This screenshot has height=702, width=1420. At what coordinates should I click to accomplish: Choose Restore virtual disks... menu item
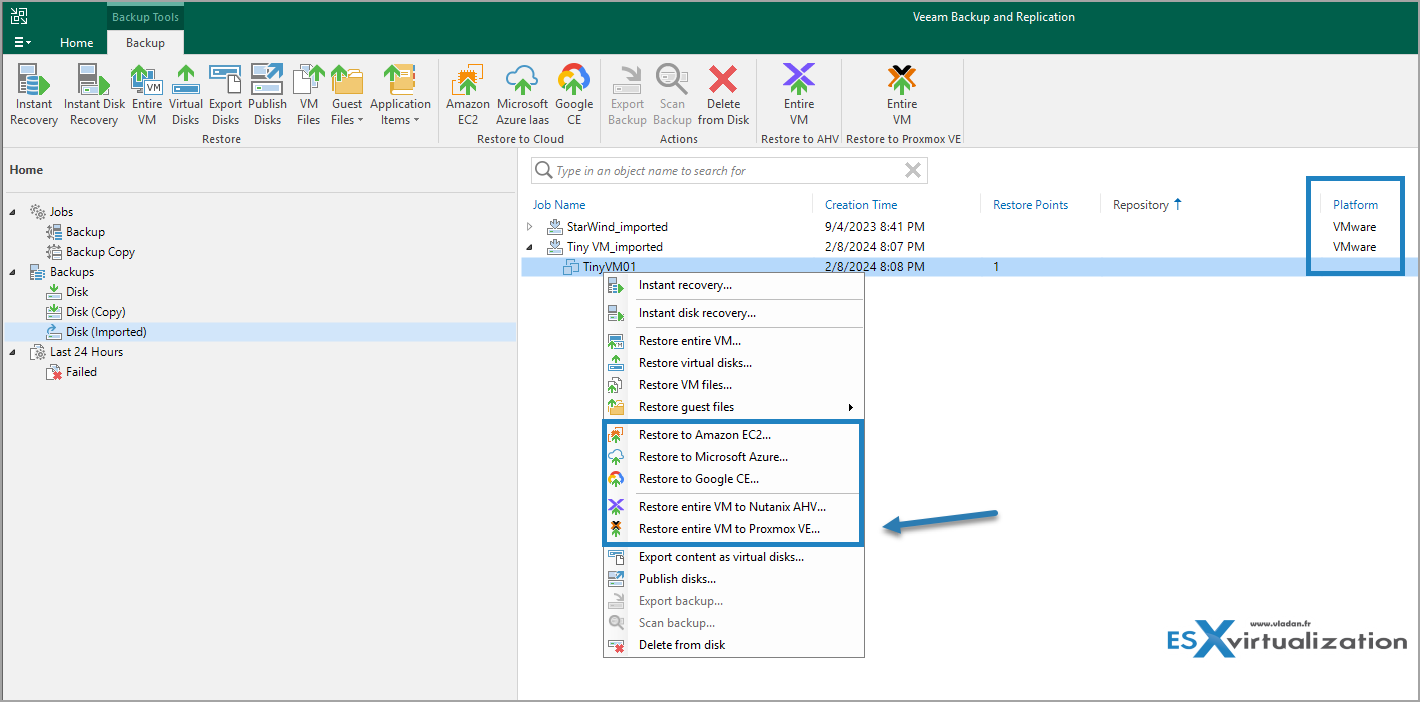734,363
